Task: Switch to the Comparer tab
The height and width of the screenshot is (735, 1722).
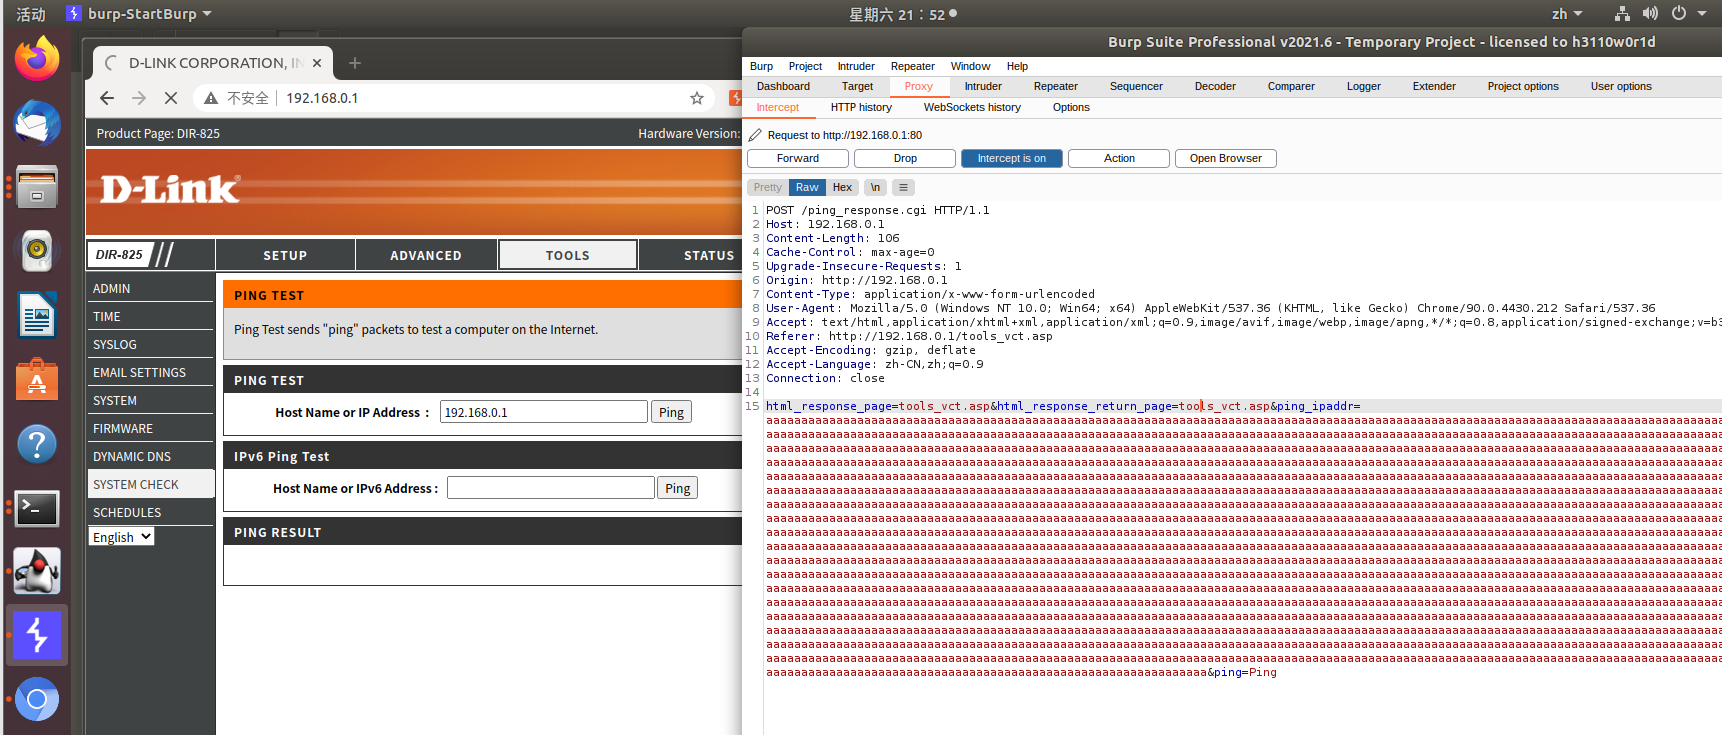Action: point(1291,86)
